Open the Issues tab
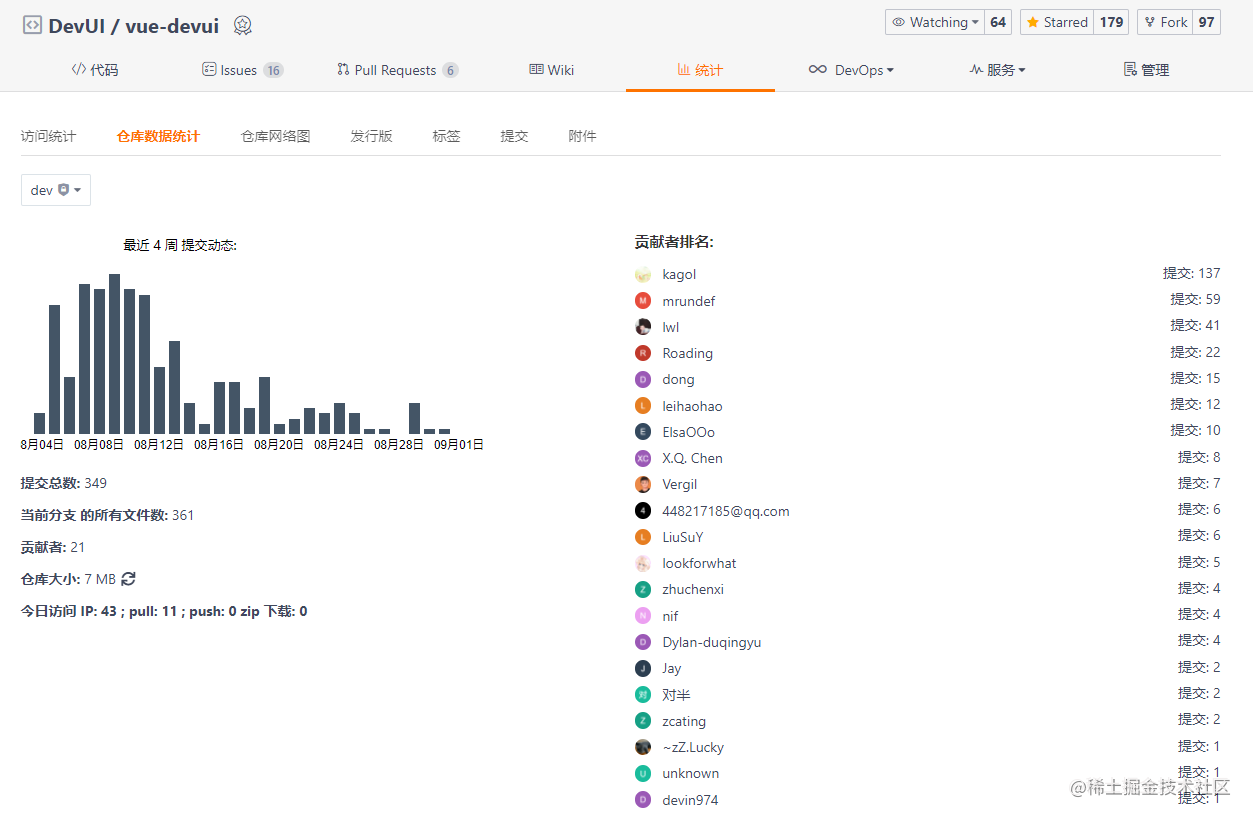This screenshot has width=1253, height=820. [x=243, y=70]
